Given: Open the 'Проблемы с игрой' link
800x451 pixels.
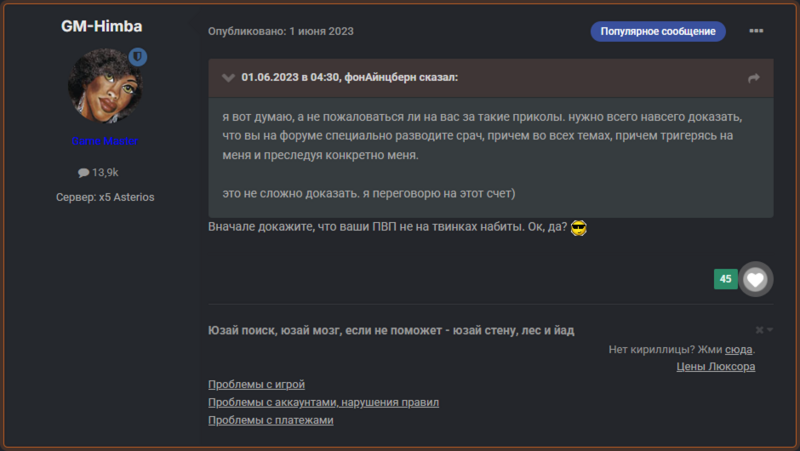Looking at the screenshot, I should click(x=256, y=385).
